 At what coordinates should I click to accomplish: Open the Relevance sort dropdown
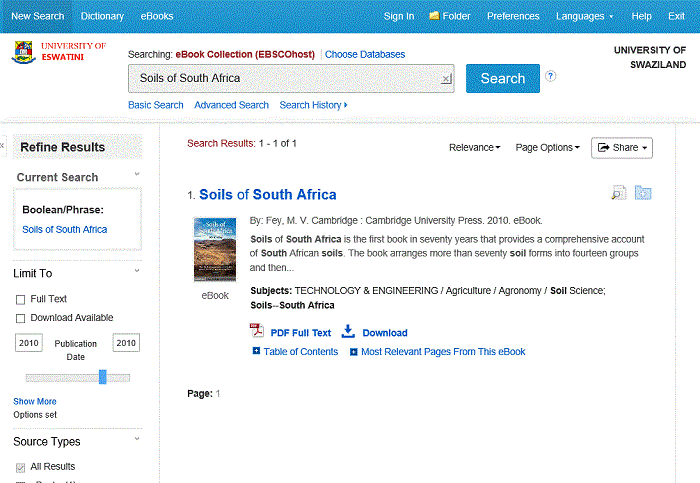coord(475,147)
